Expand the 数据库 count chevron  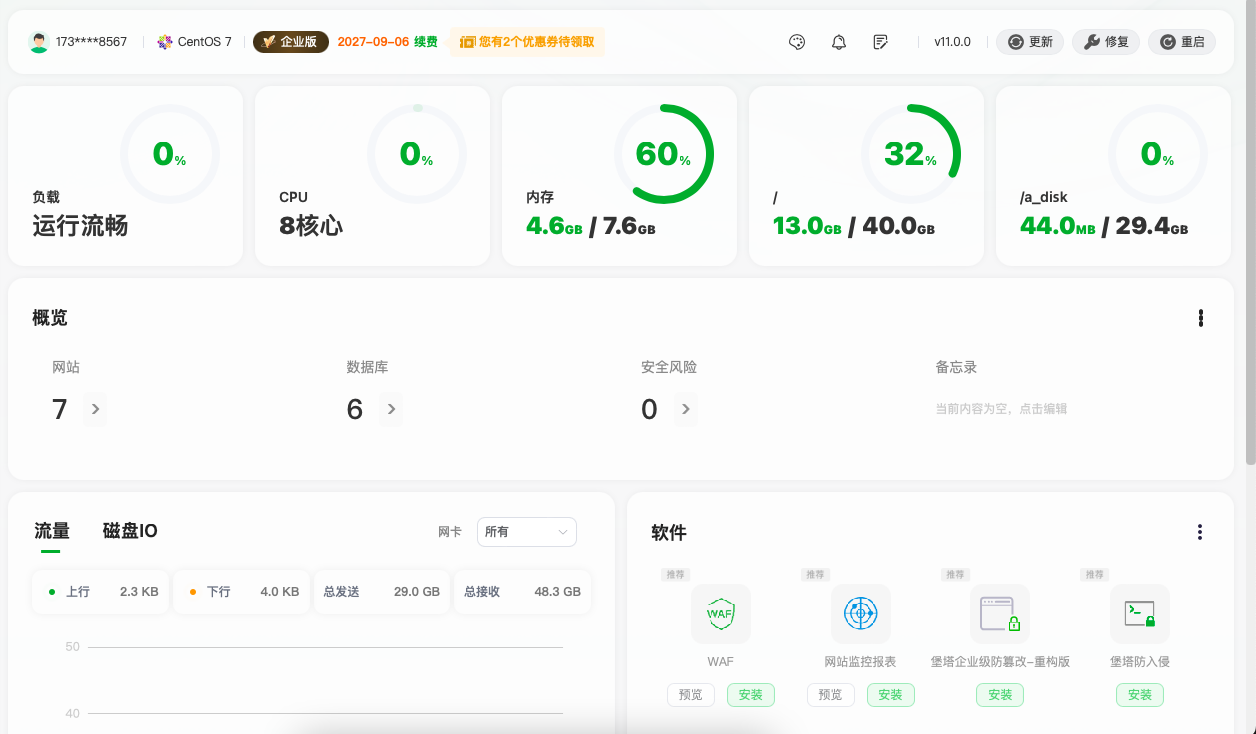tap(391, 409)
